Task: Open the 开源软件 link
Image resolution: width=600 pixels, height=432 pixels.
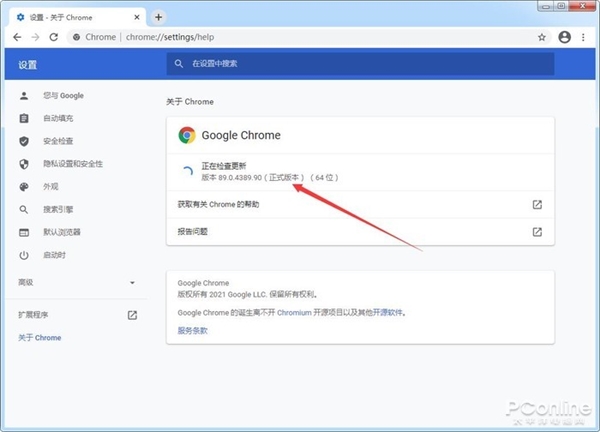Action: 388,313
